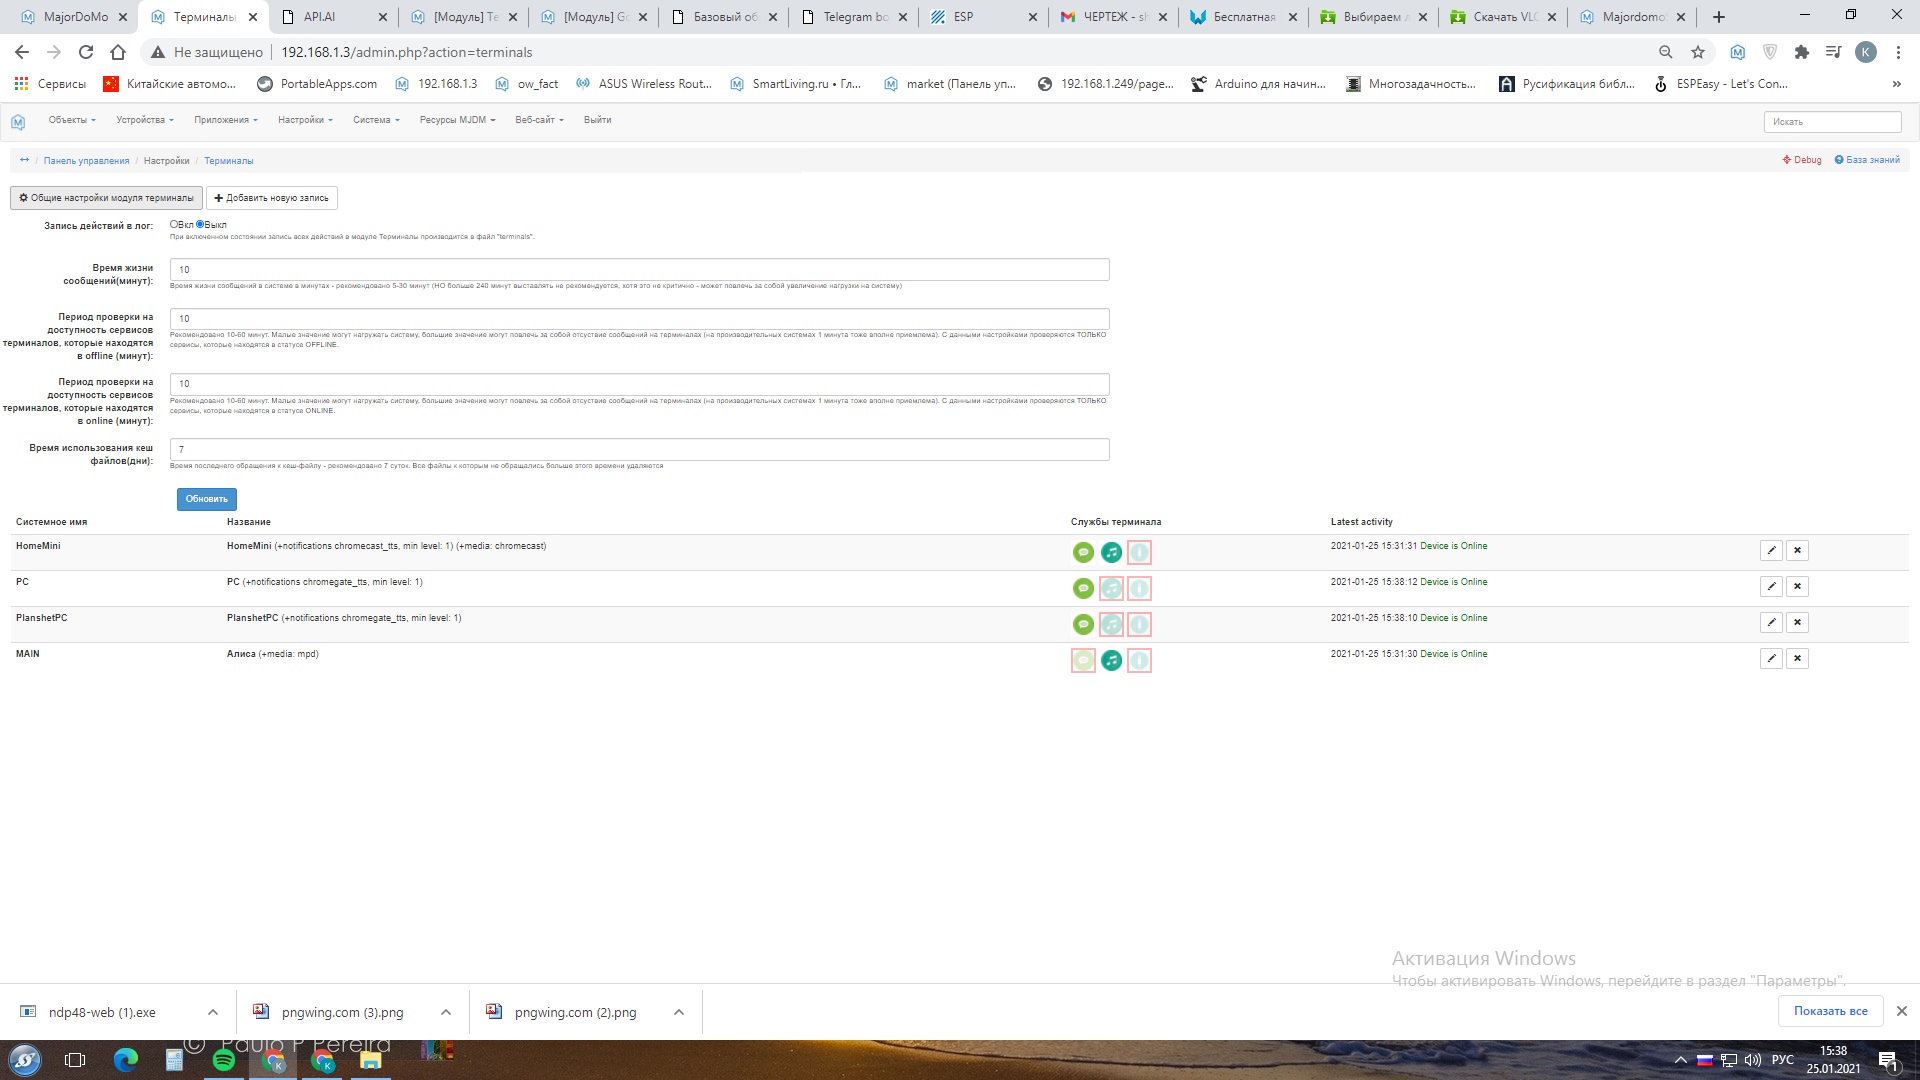Screen dimensions: 1920x1080
Task: Click the green message icon in PC row
Action: click(x=1083, y=588)
